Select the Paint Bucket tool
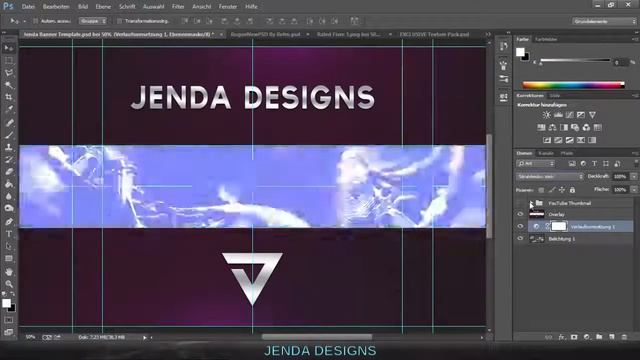Screen dimensions: 640x360 [9, 184]
